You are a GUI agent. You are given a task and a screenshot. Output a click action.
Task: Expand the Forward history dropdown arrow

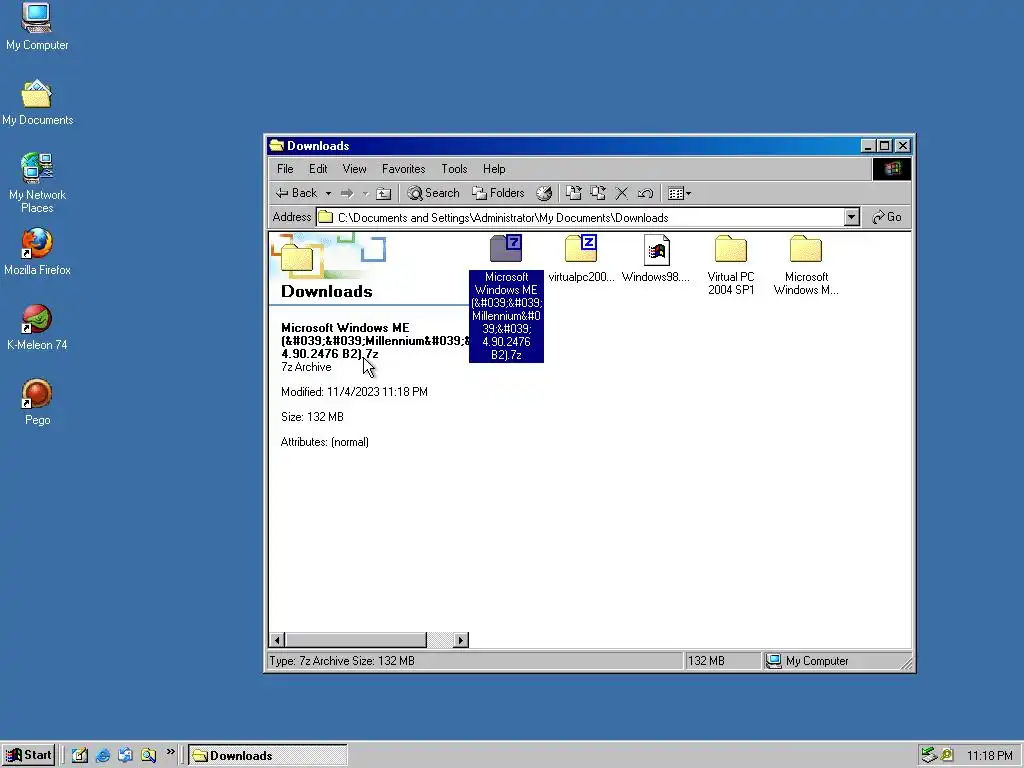pyautogui.click(x=366, y=193)
